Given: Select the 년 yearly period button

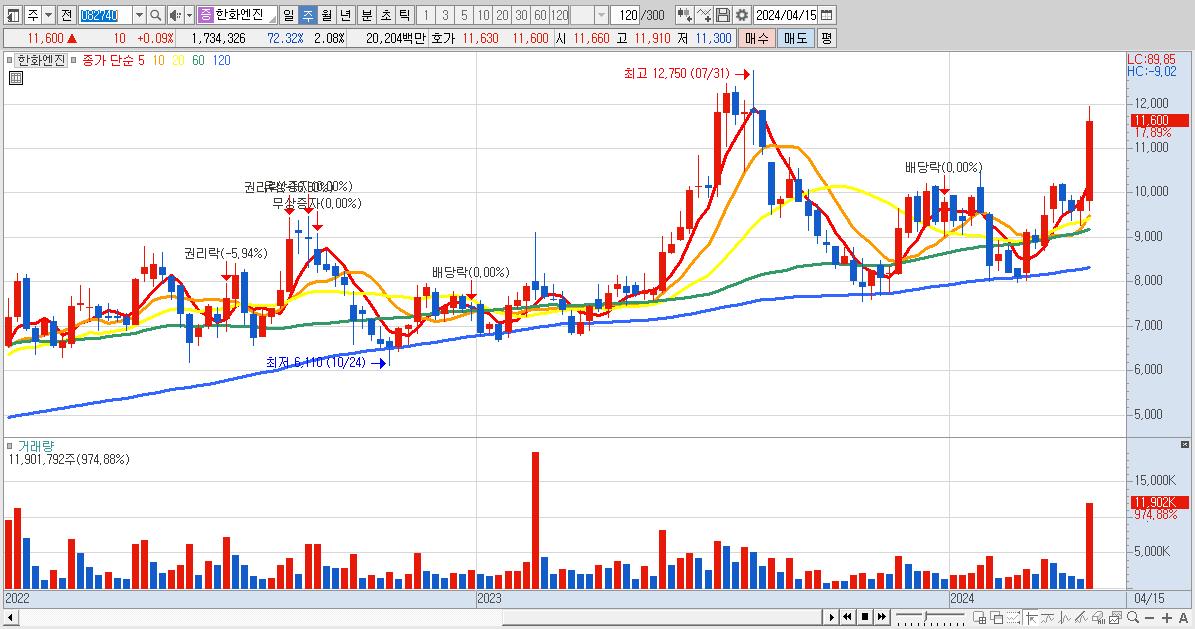Looking at the screenshot, I should tap(345, 14).
